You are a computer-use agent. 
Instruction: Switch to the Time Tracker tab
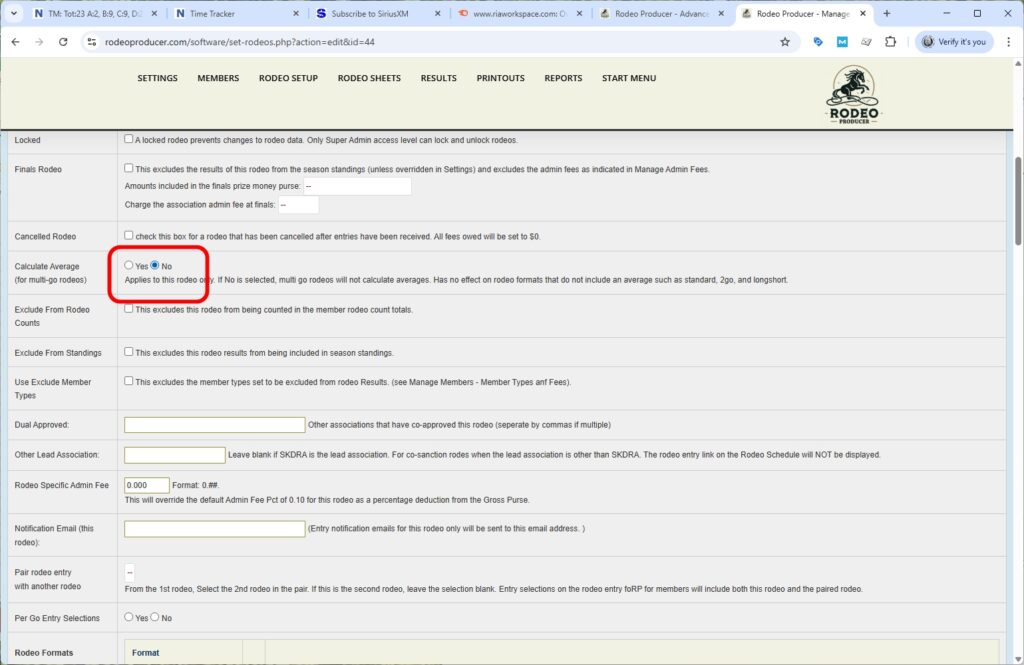pos(235,14)
